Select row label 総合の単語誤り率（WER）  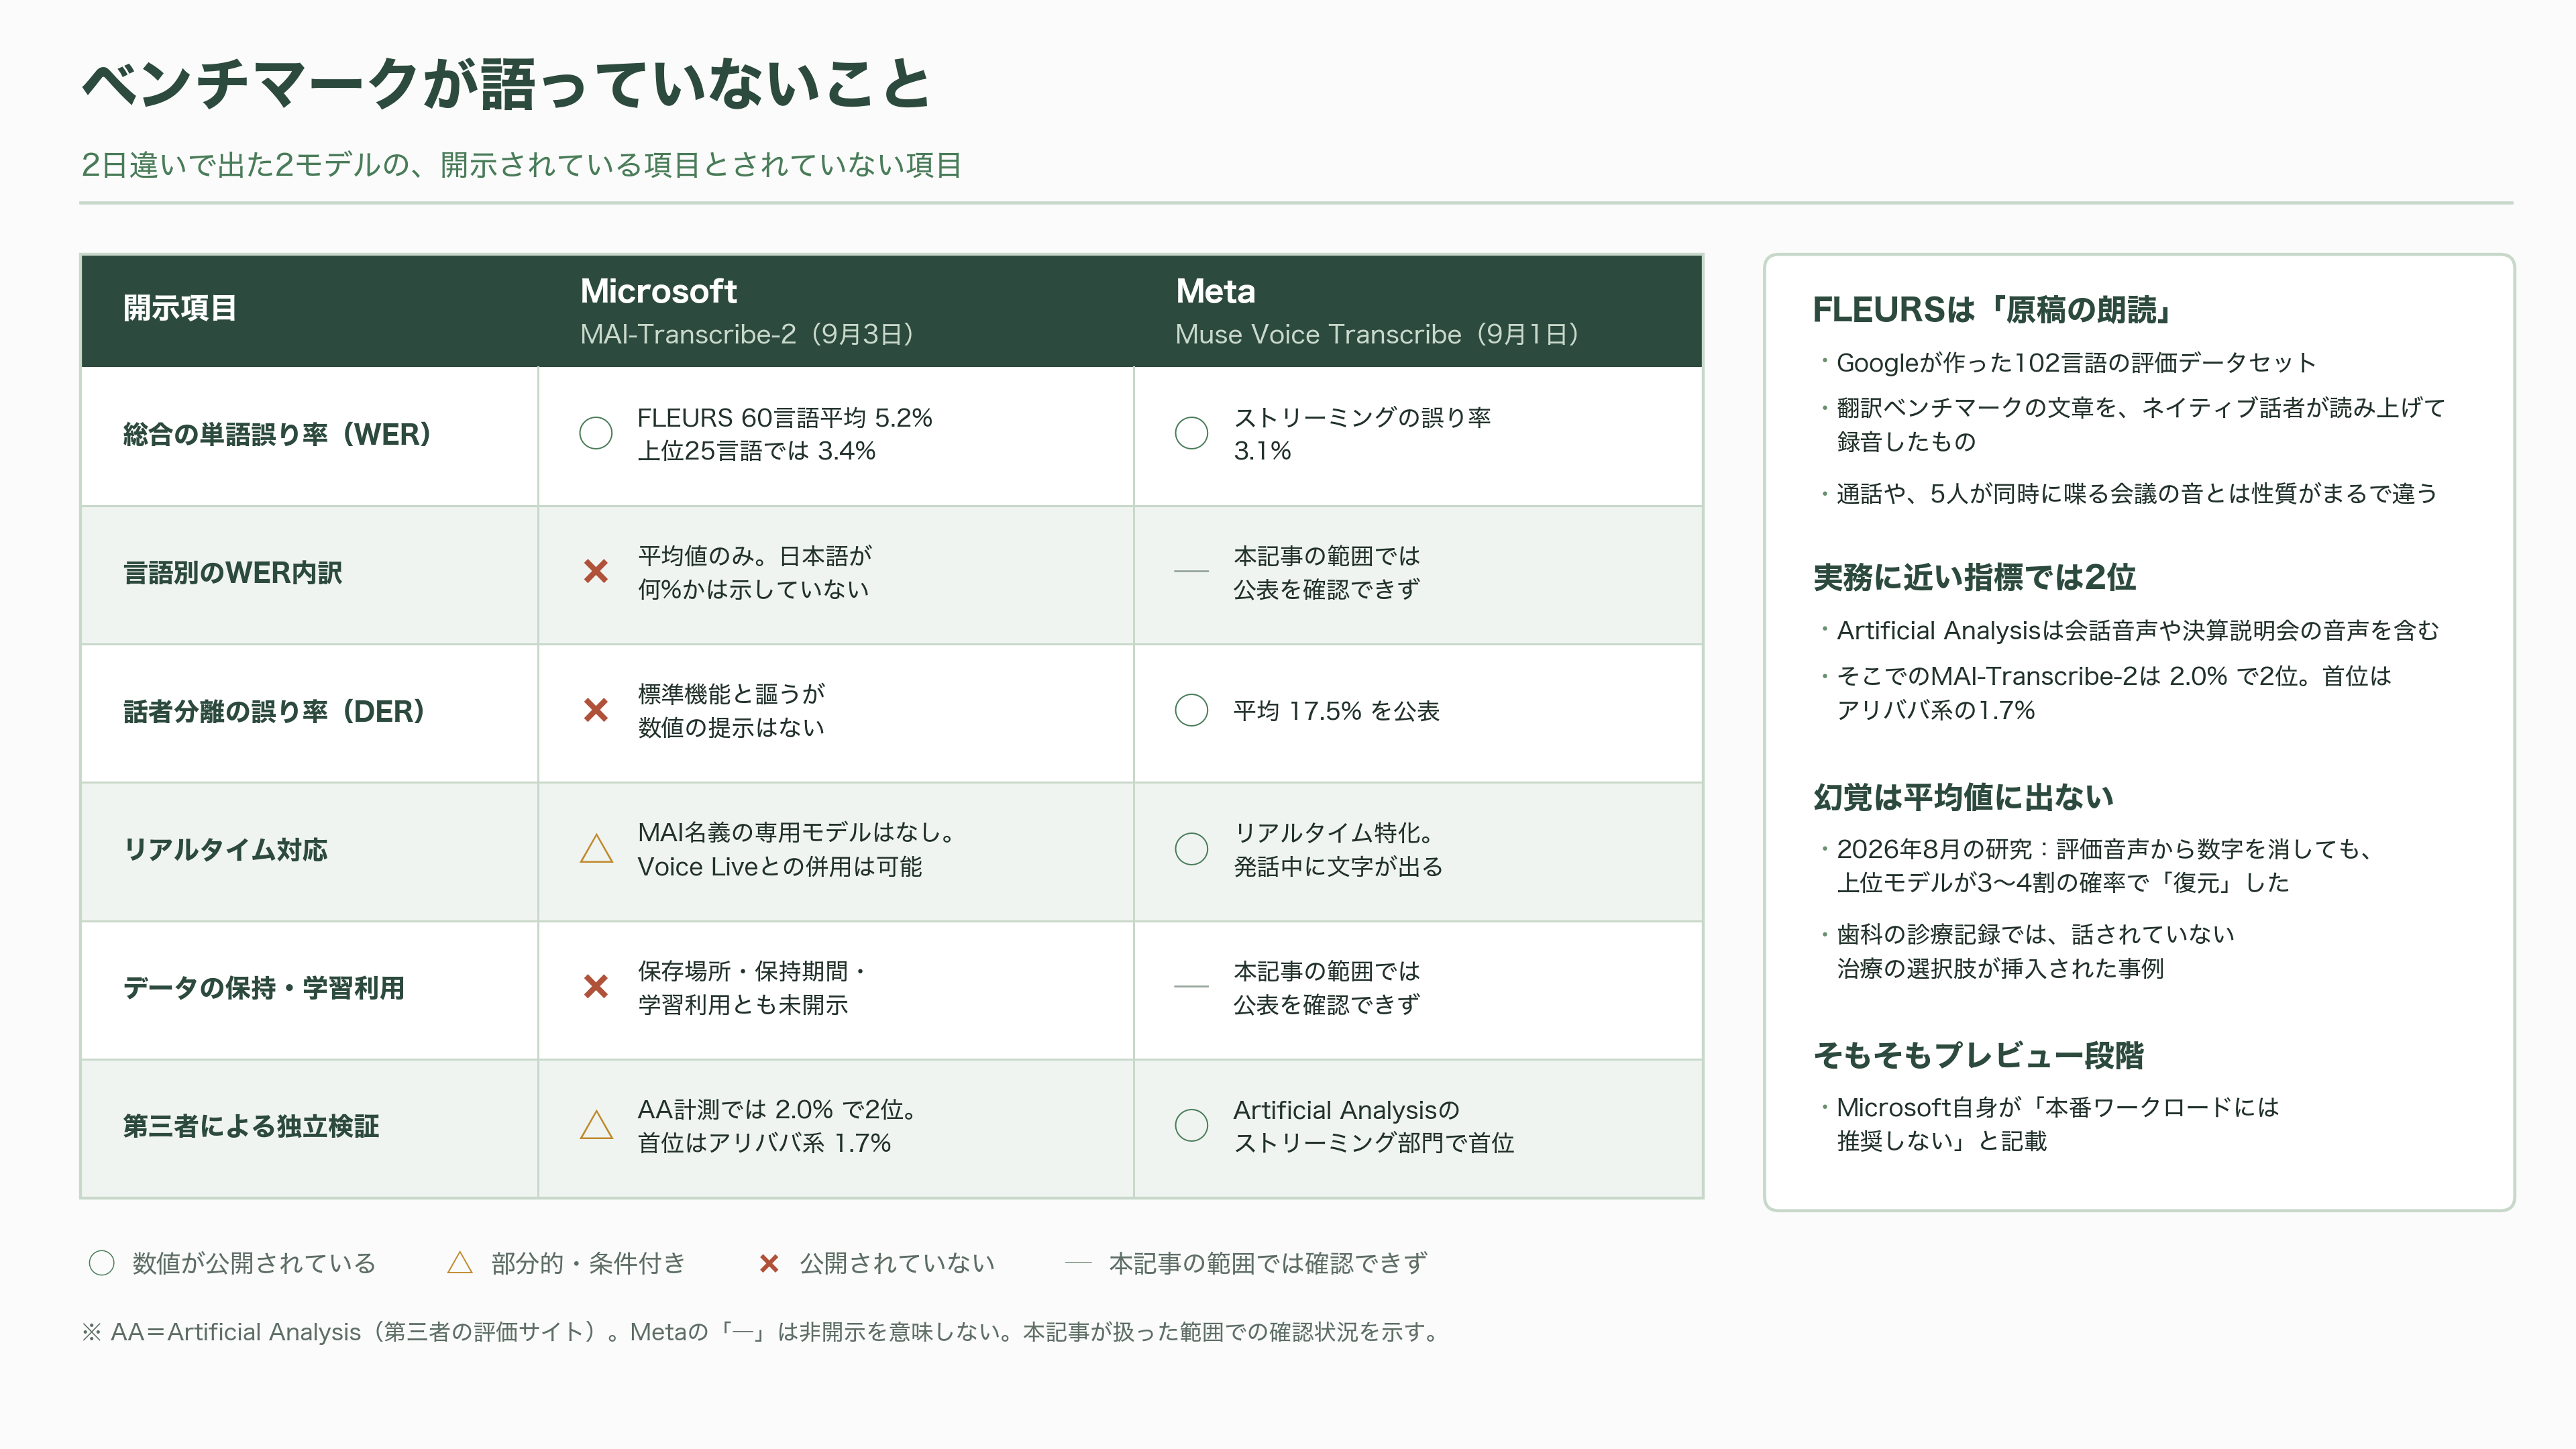coord(277,434)
